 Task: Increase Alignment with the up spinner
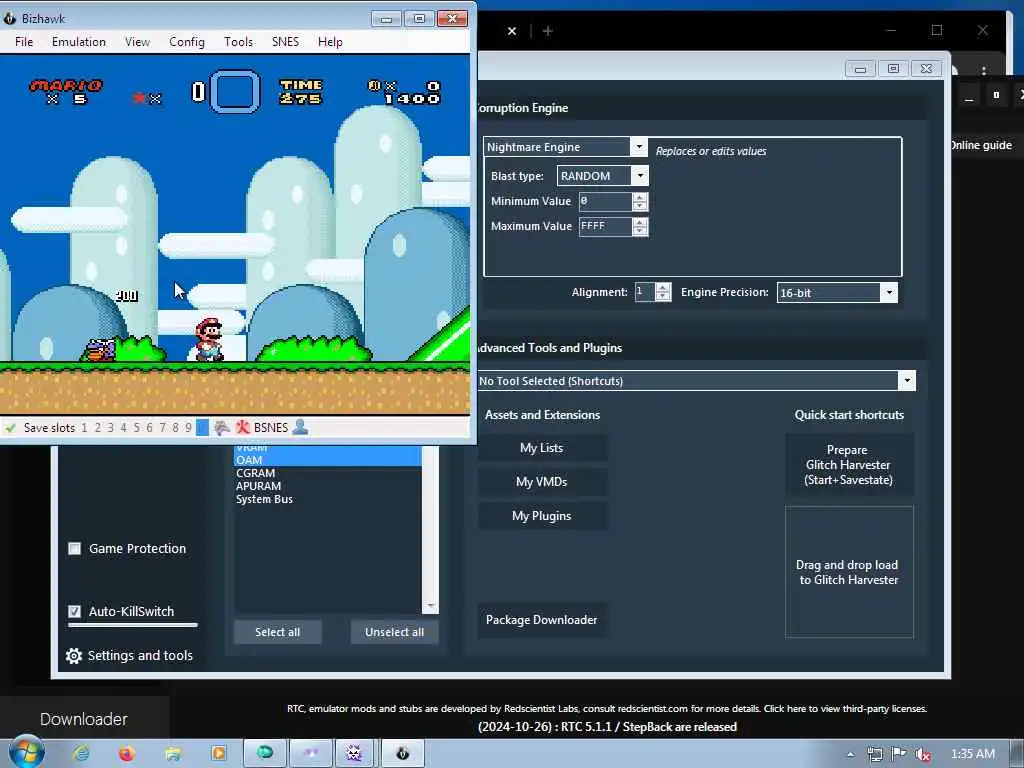point(663,288)
